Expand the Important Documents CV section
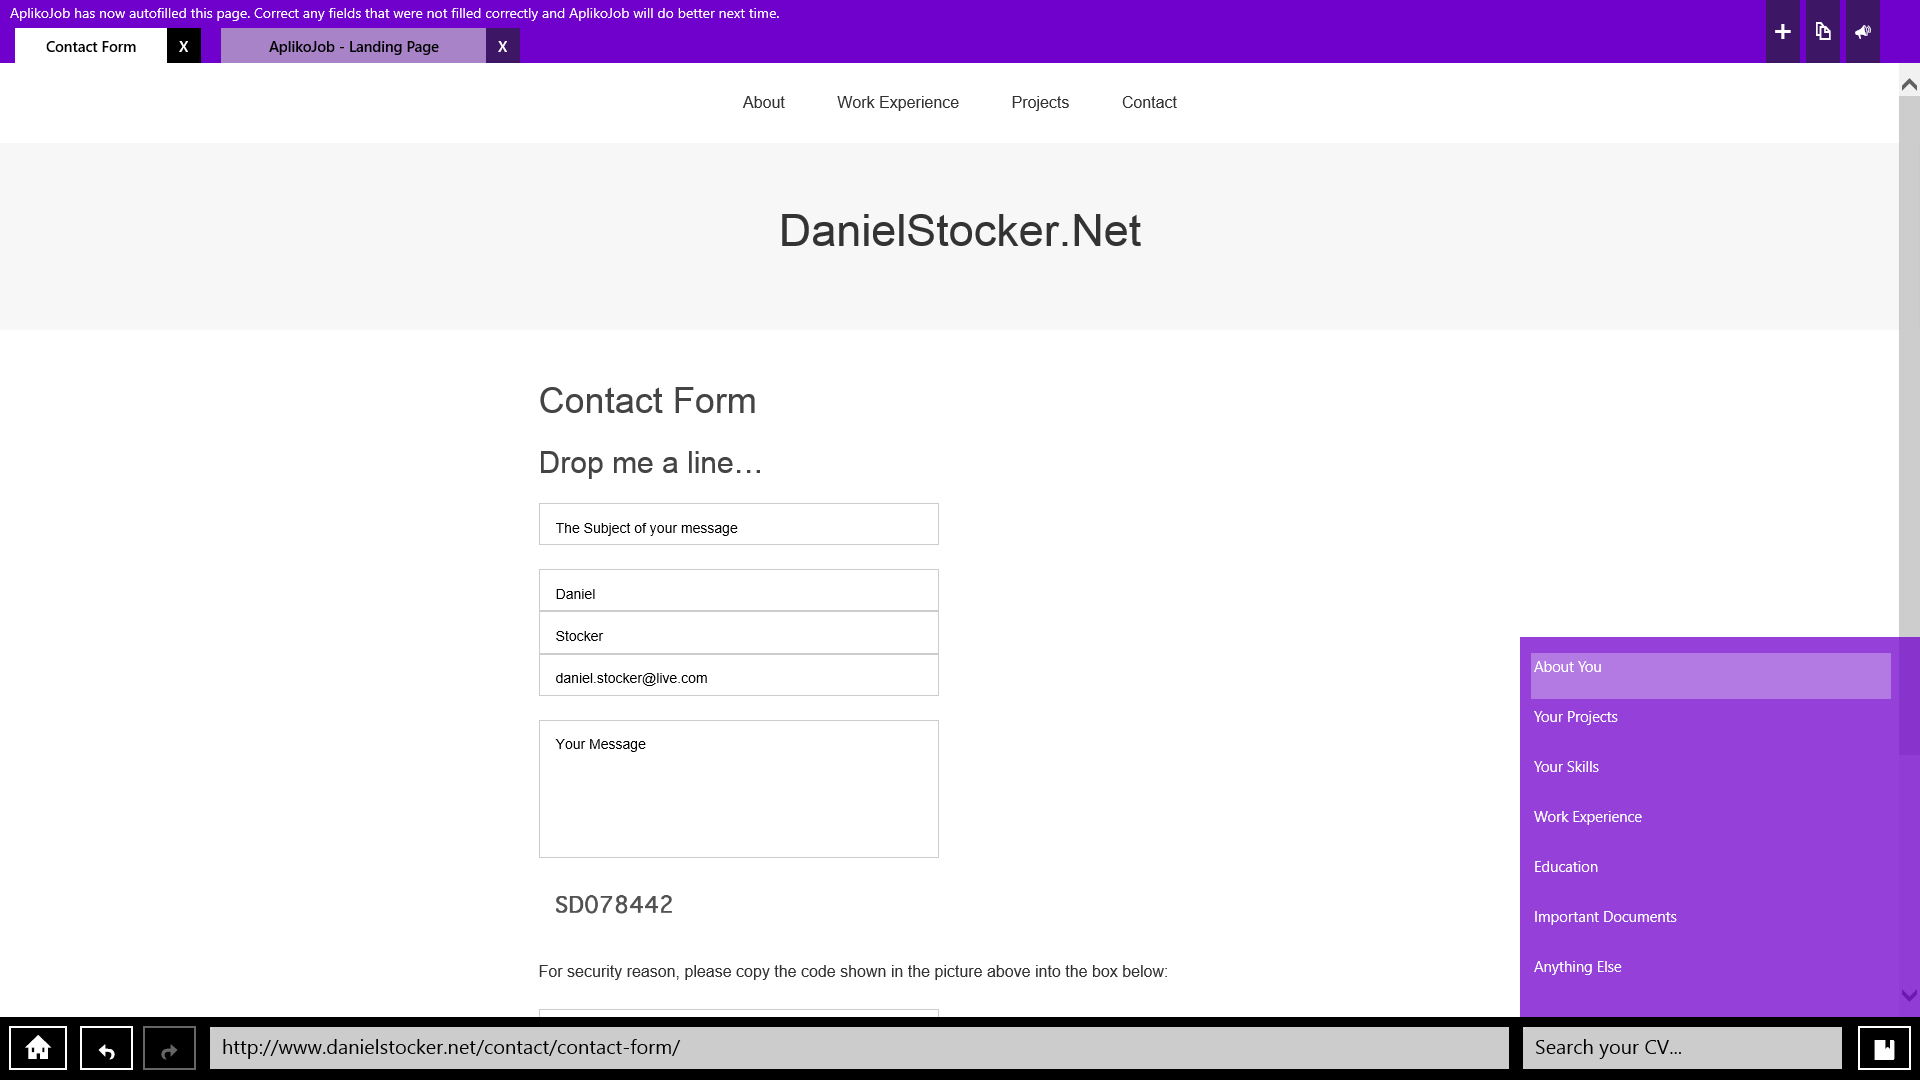This screenshot has height=1080, width=1920. click(1604, 917)
